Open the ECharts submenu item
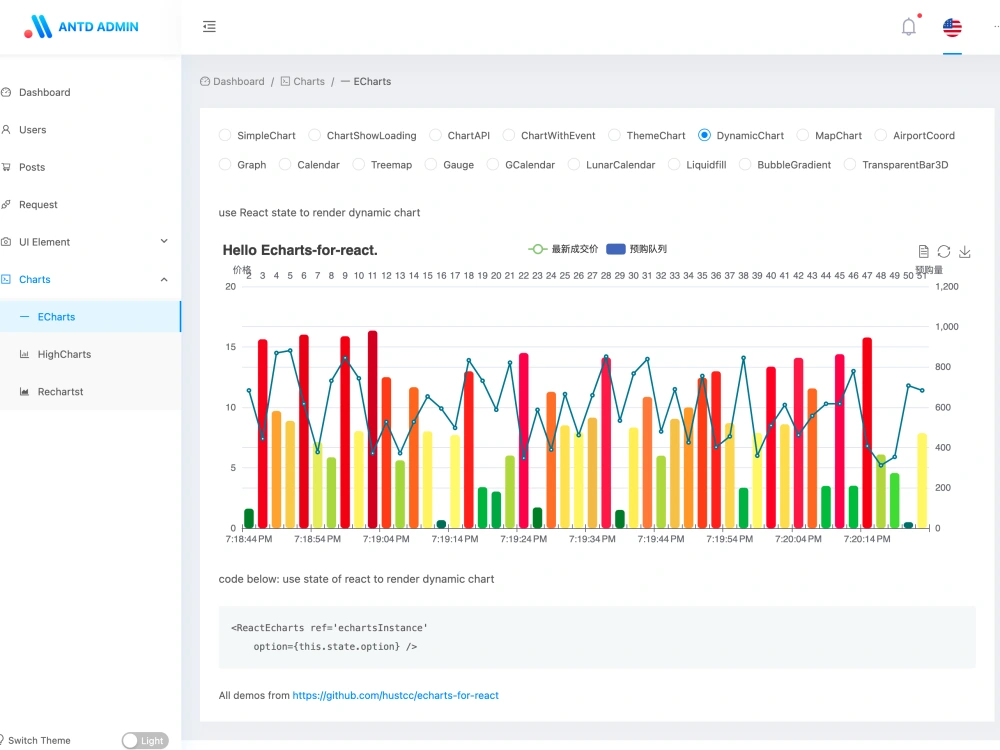 [91, 317]
